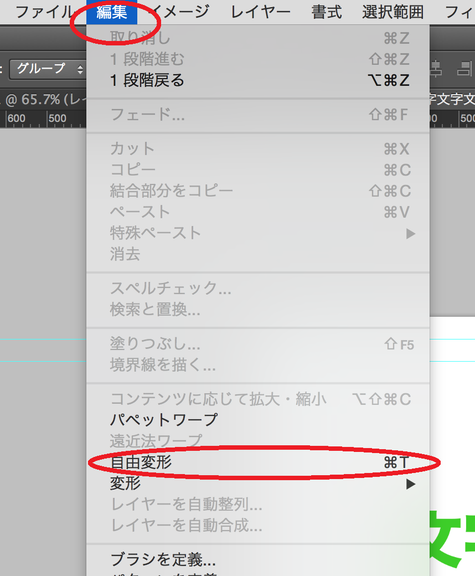Screen dimensions: 475x576
Task: Select レイヤーを自動整列... entry
Action: point(258,504)
